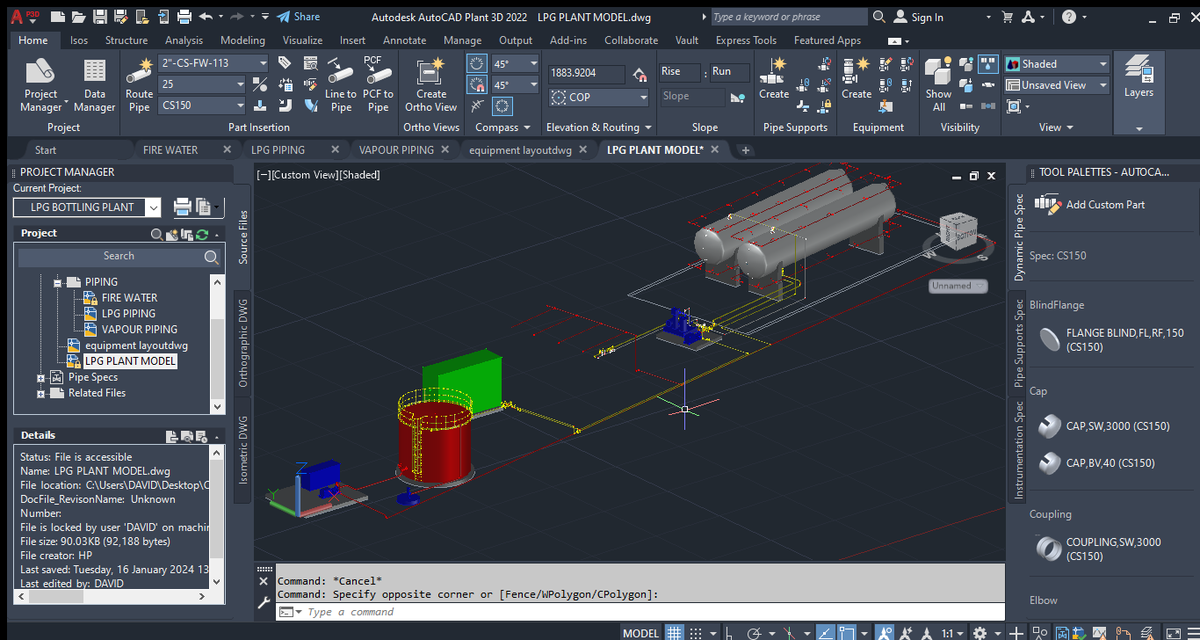Click the customization gear in status bar
1200x640 pixels.
tap(979, 633)
